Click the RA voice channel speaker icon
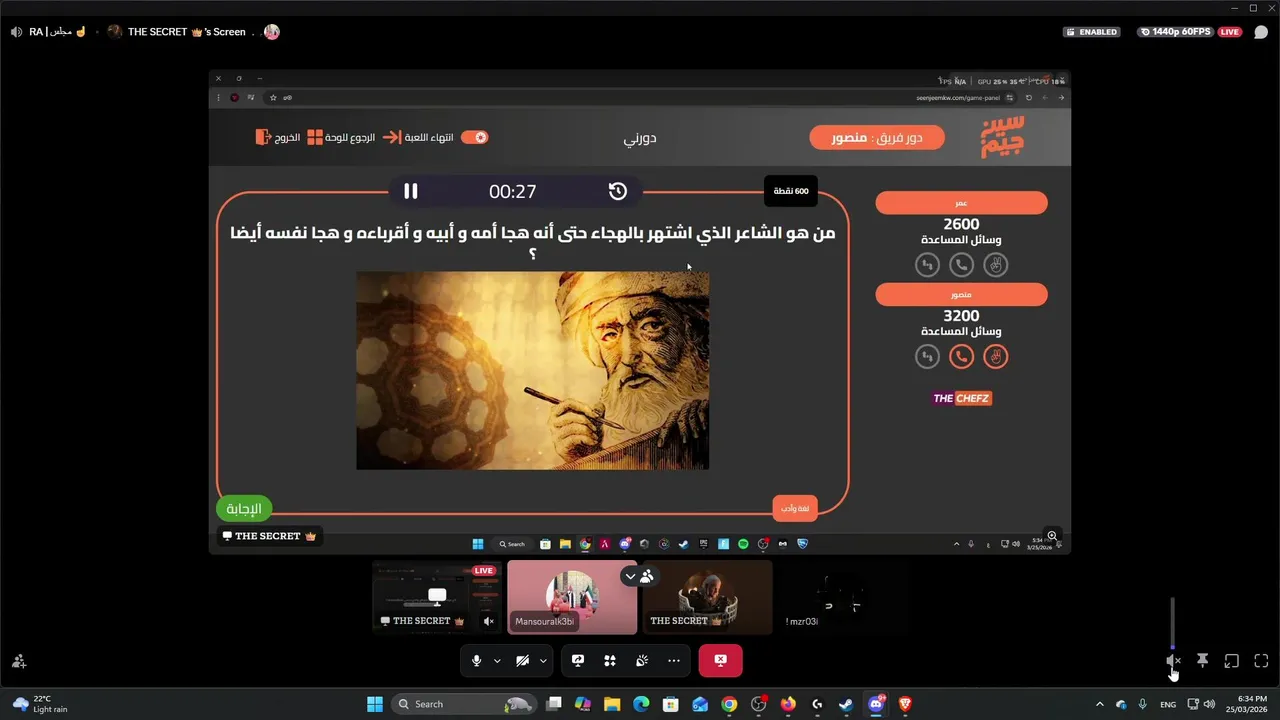Image resolution: width=1280 pixels, height=720 pixels. click(x=16, y=32)
